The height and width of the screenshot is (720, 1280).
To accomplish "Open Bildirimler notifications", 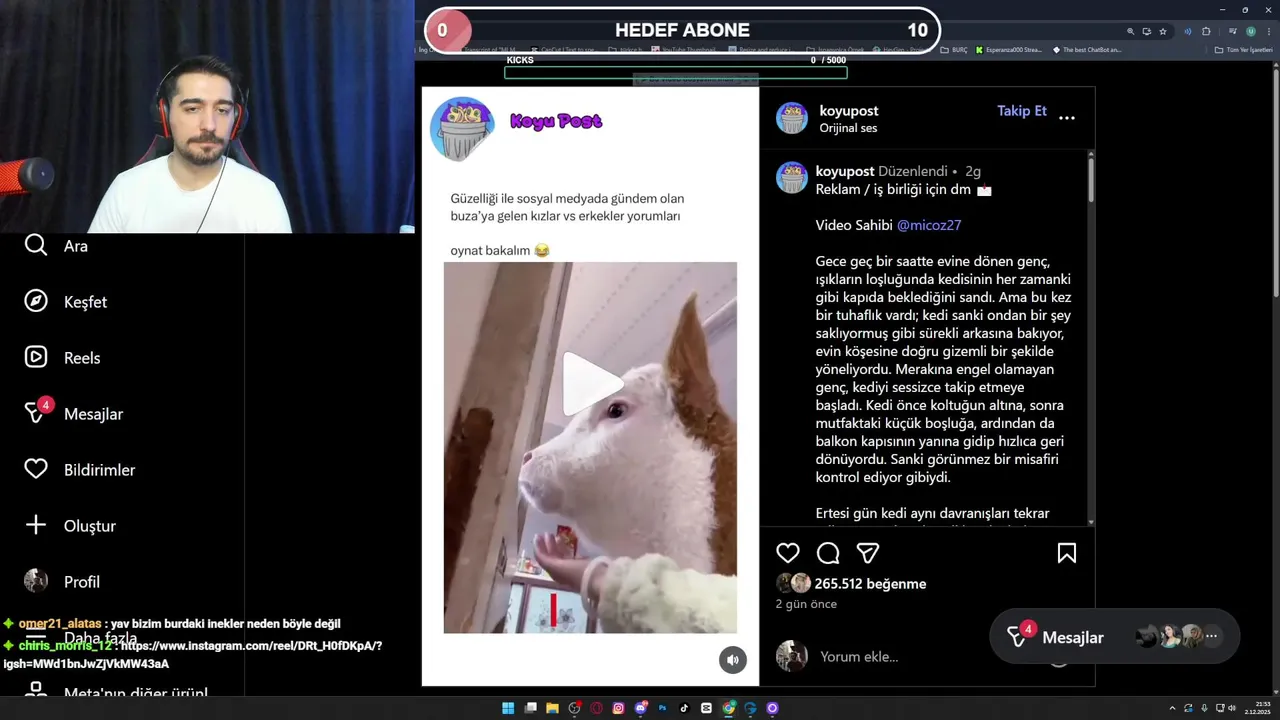I will [x=79, y=470].
